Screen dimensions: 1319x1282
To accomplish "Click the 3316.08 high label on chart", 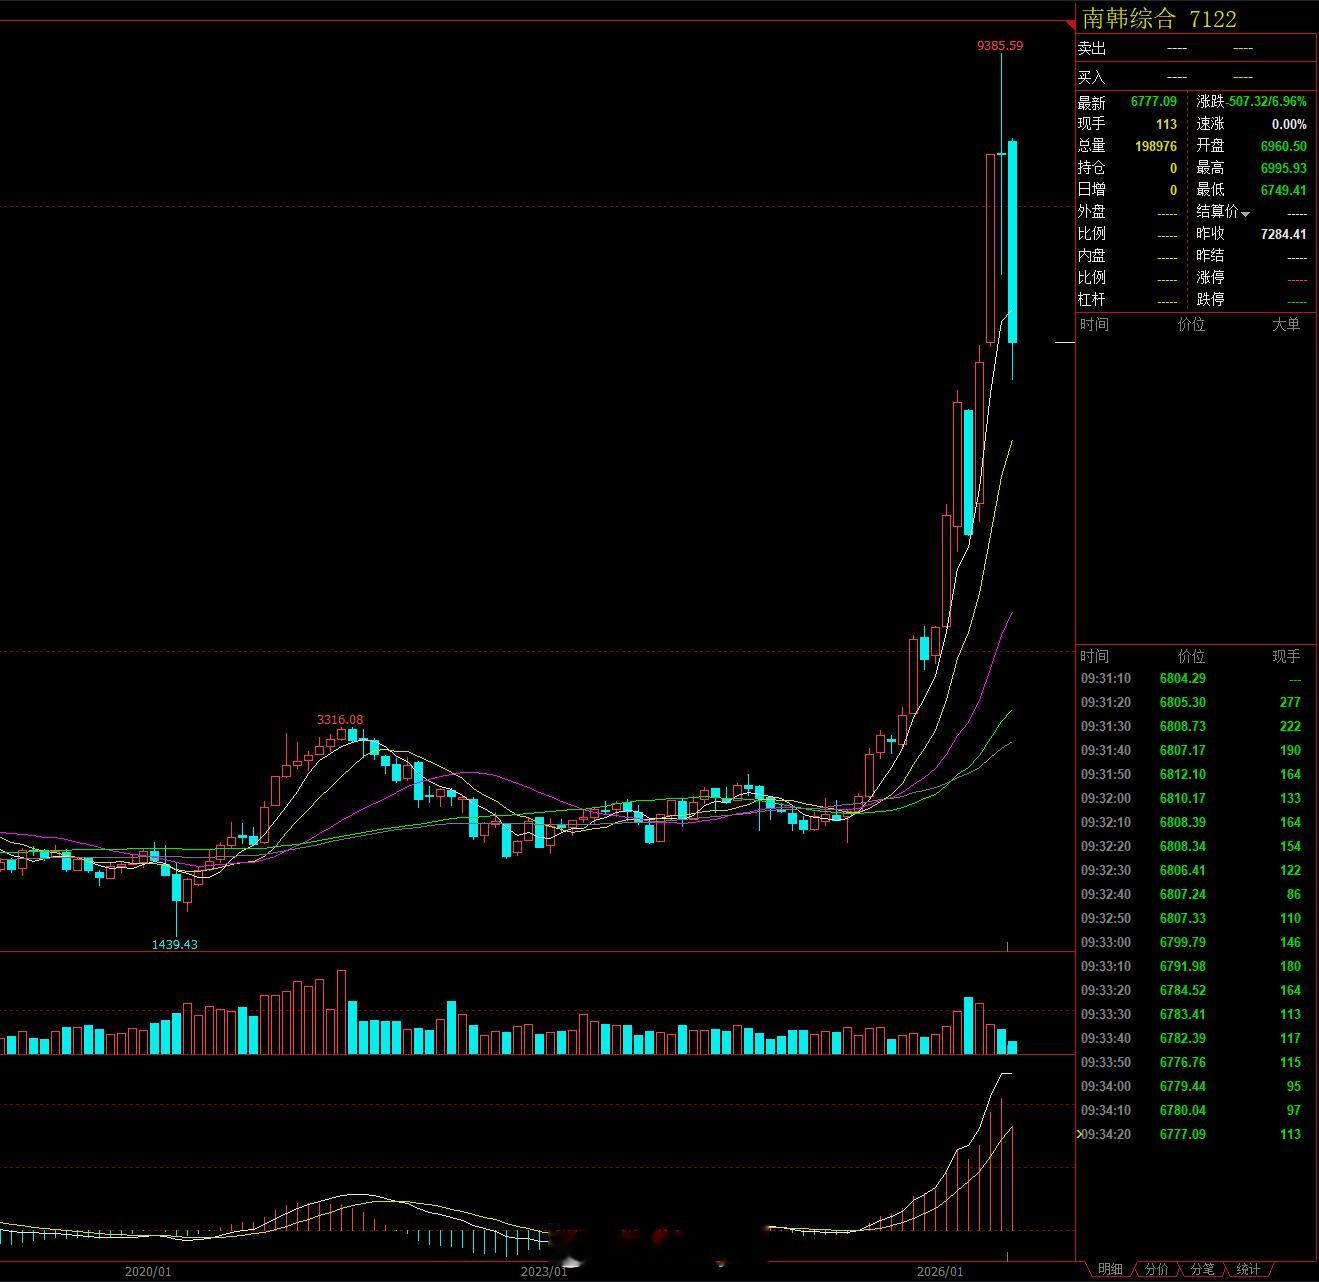I will [x=340, y=719].
